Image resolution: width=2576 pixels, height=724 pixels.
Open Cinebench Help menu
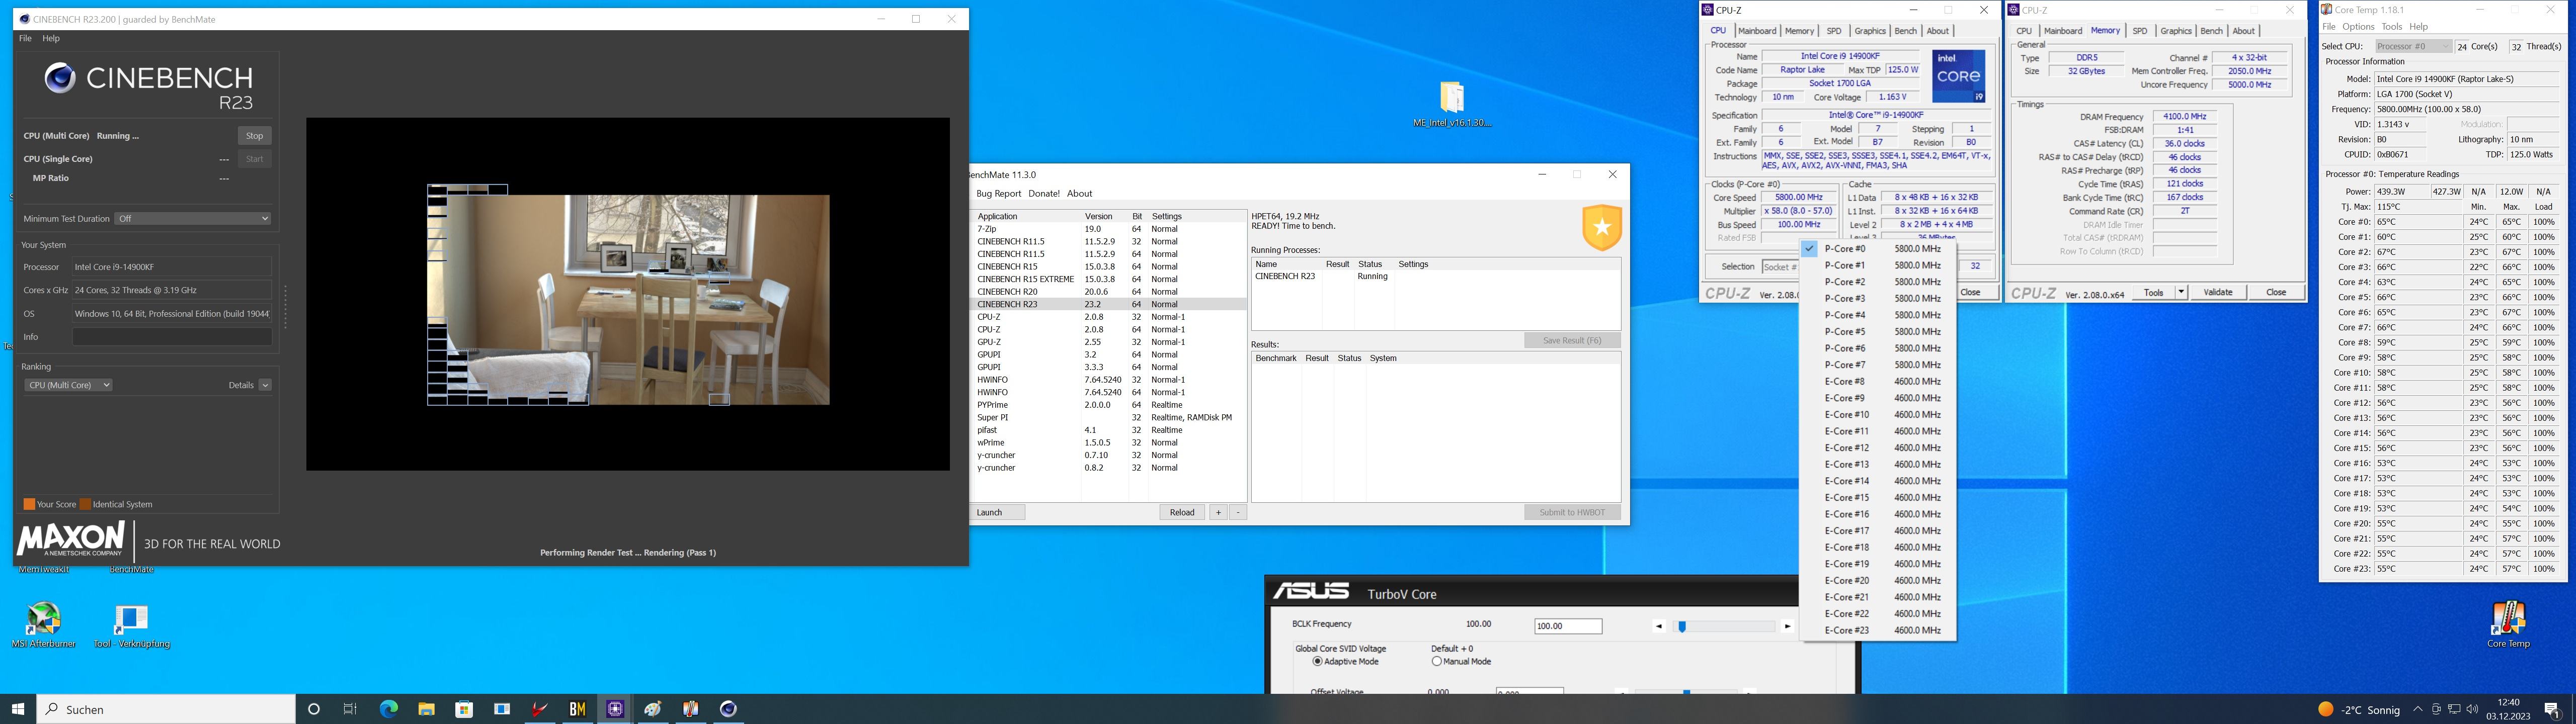click(x=51, y=38)
